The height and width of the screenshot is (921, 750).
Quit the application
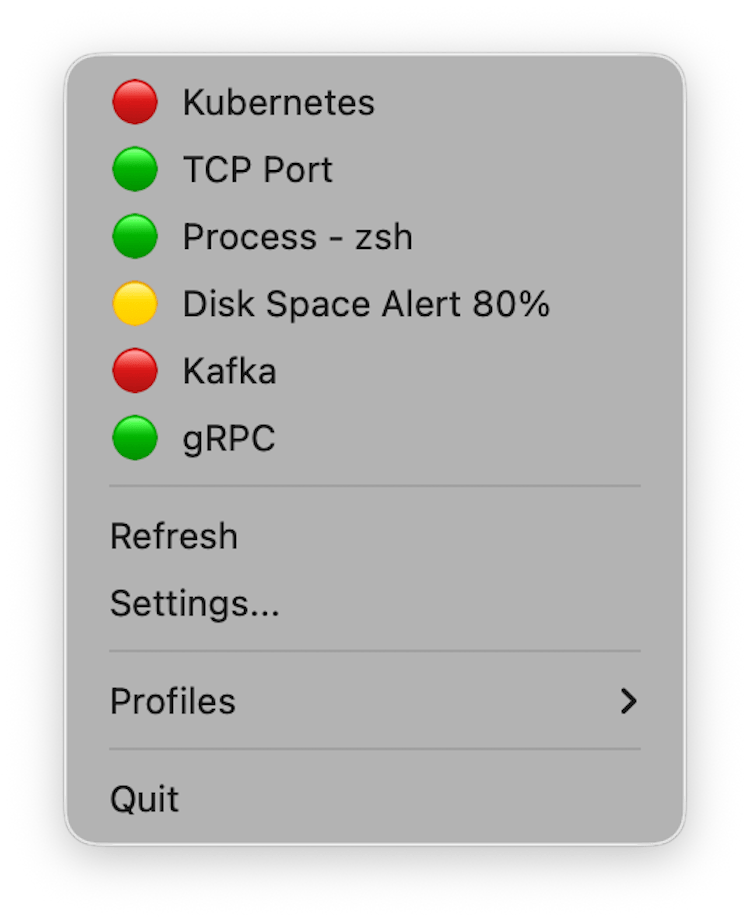(145, 800)
